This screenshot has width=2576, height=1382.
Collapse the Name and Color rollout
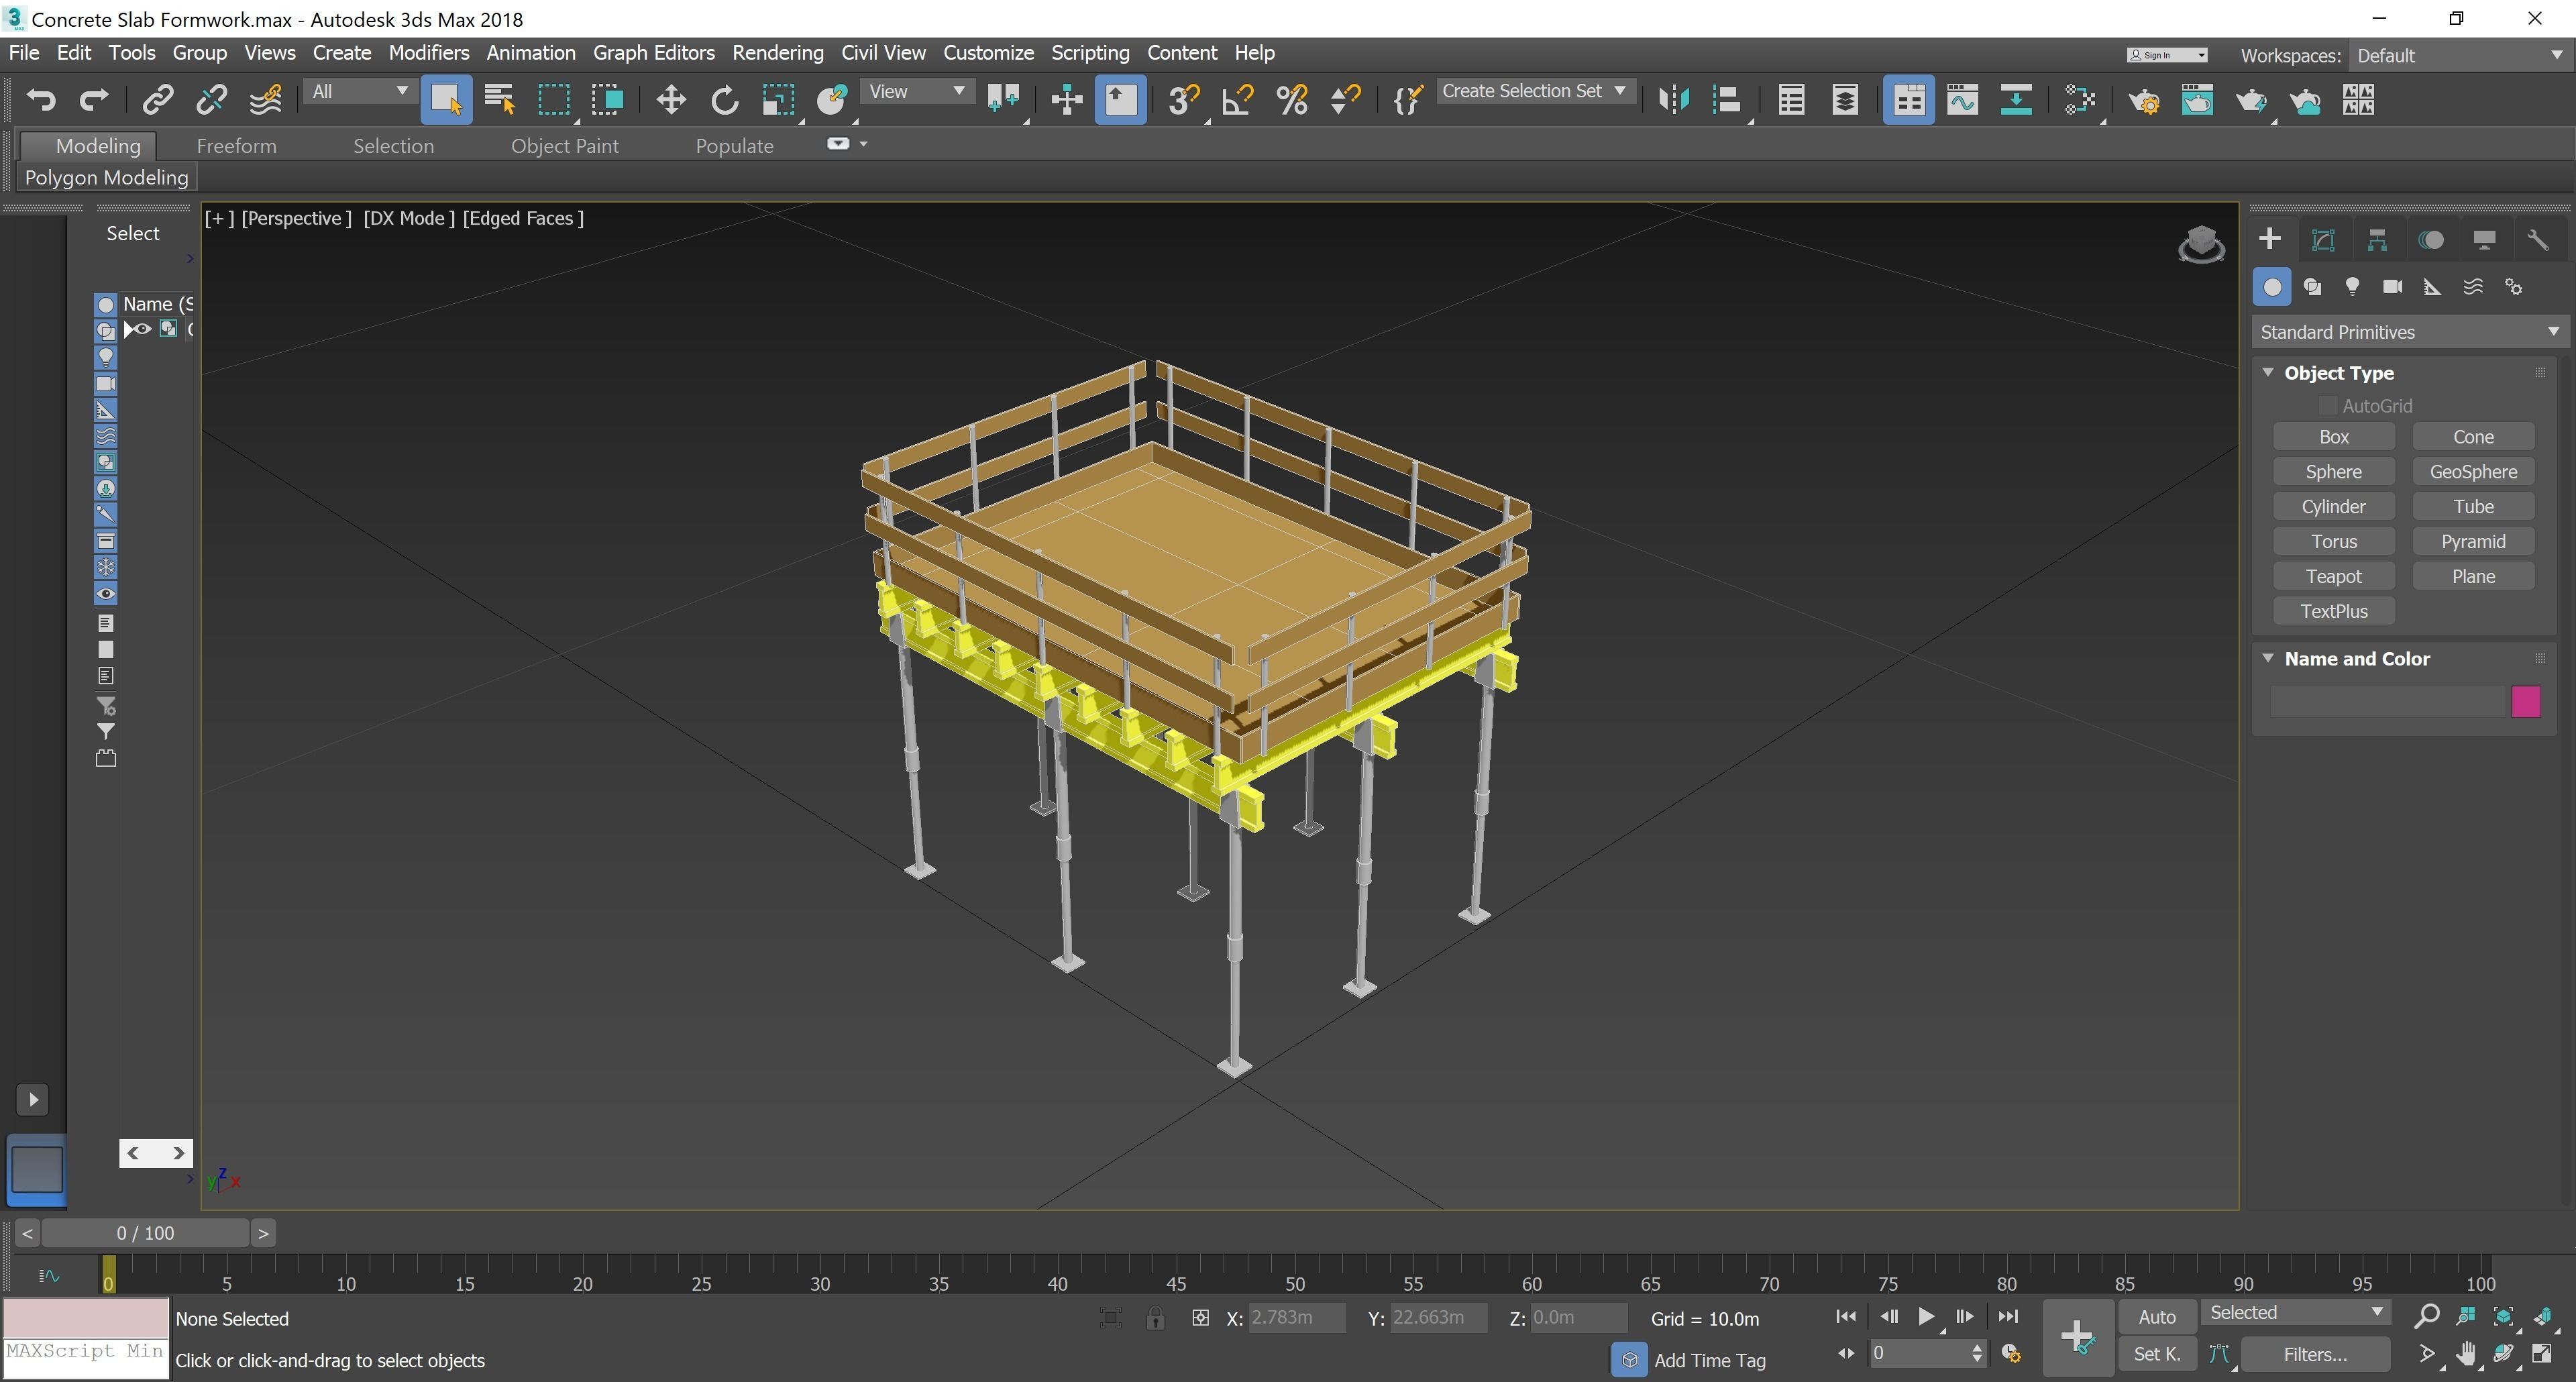coord(2268,658)
